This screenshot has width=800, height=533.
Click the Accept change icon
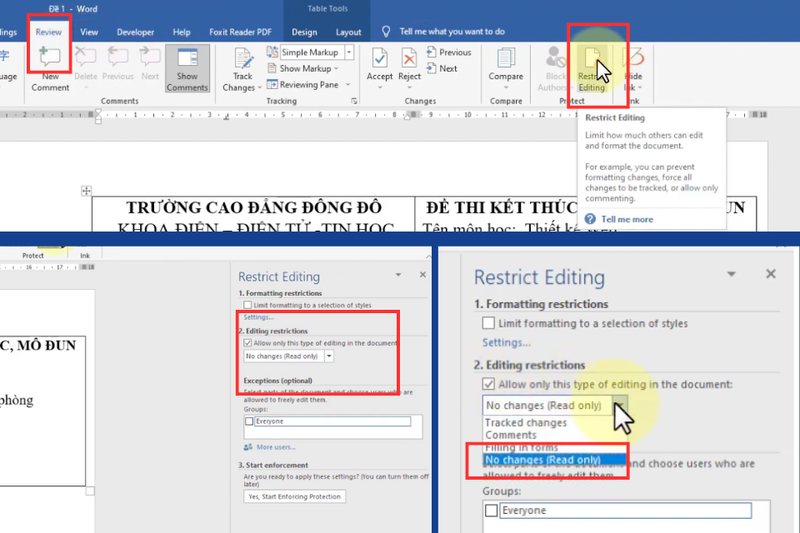pyautogui.click(x=380, y=58)
